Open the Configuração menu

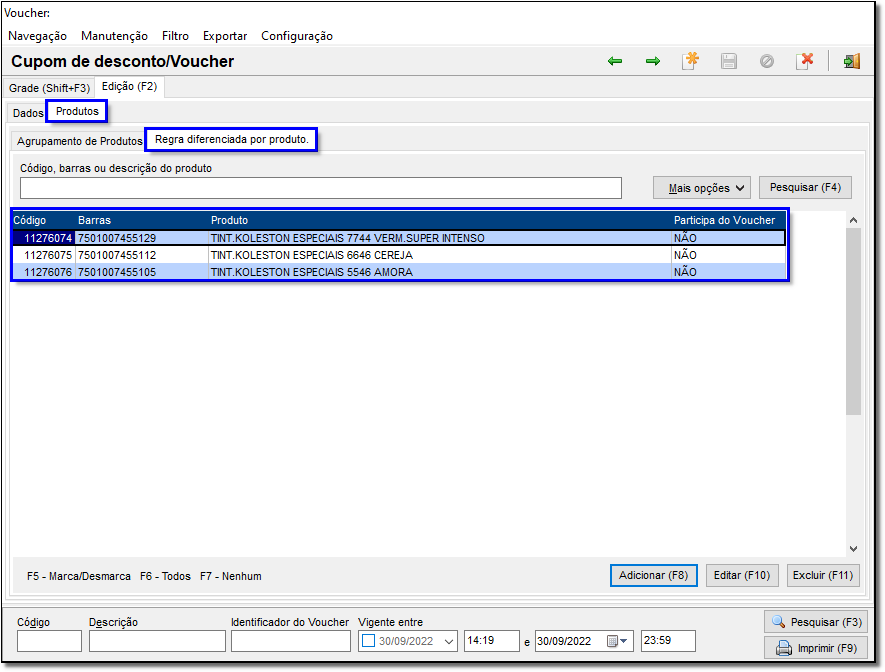click(x=297, y=36)
